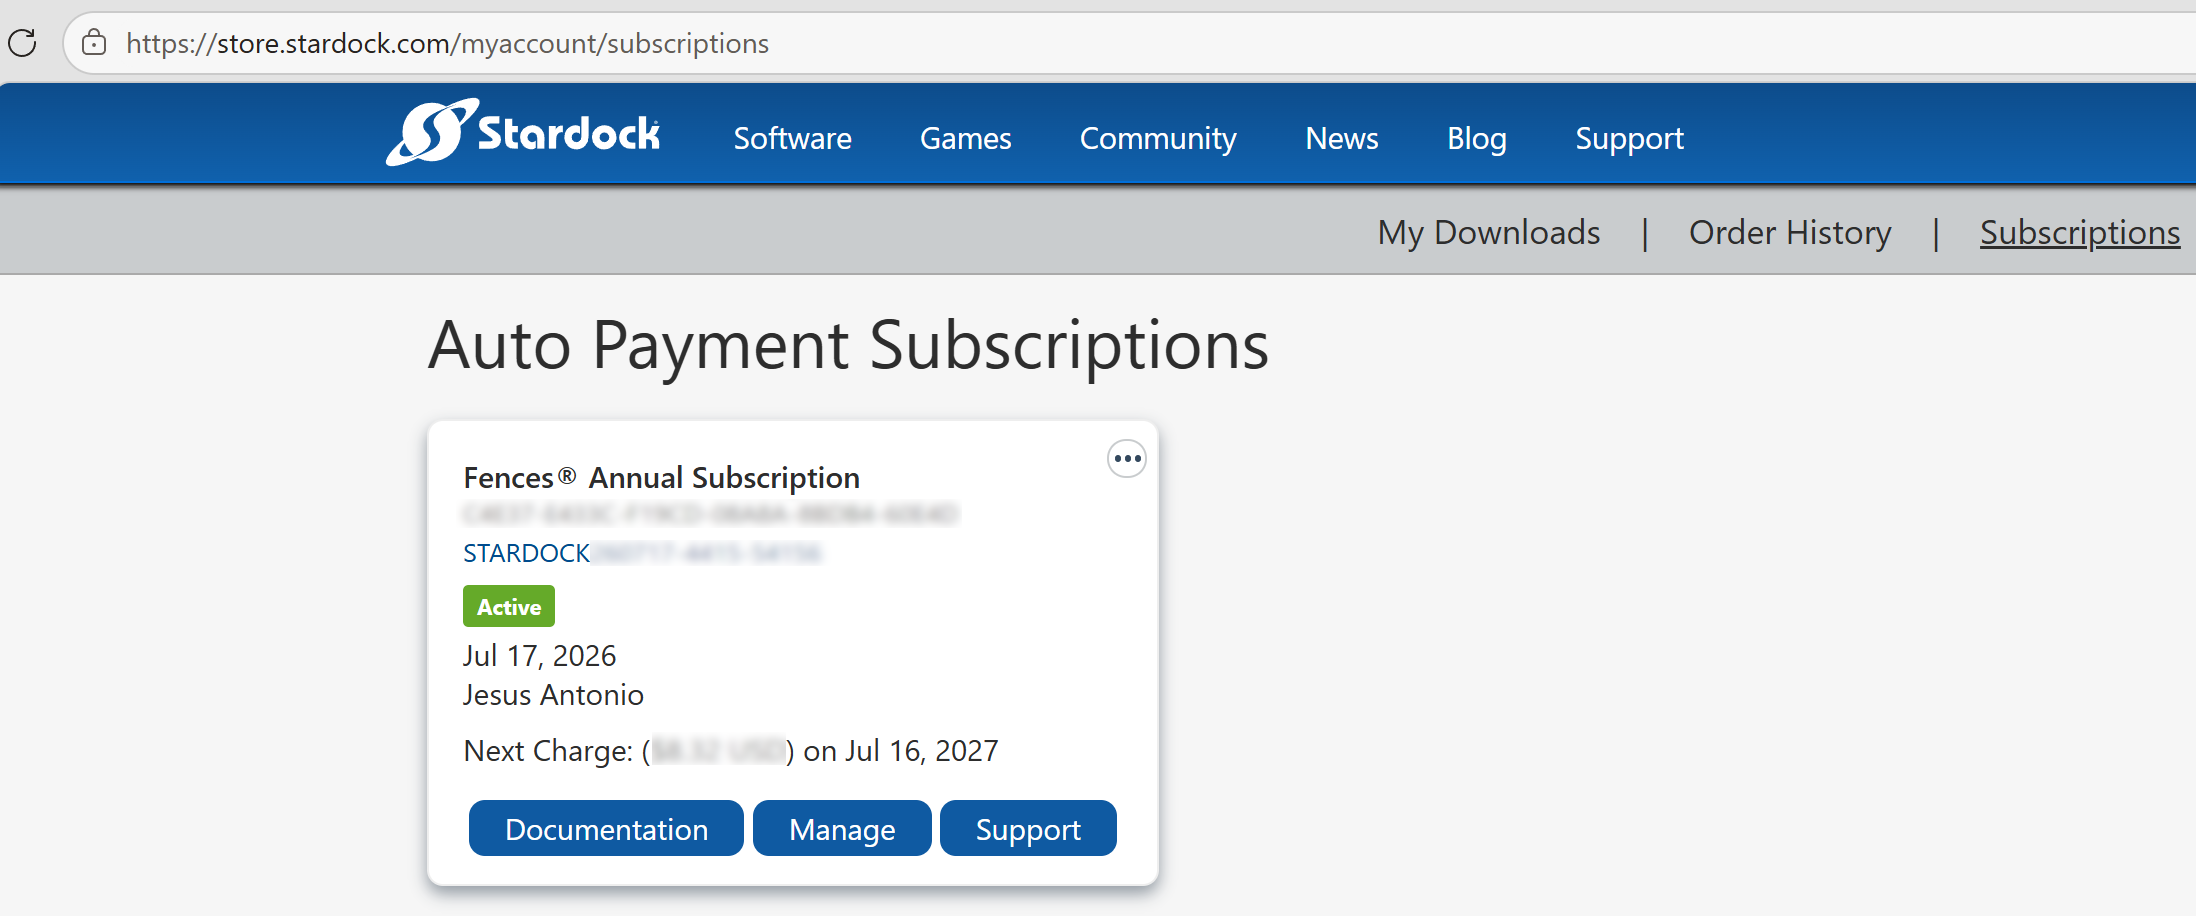Click the Next Charge Jul 16, 2027 line
The height and width of the screenshot is (916, 2196).
pyautogui.click(x=731, y=751)
